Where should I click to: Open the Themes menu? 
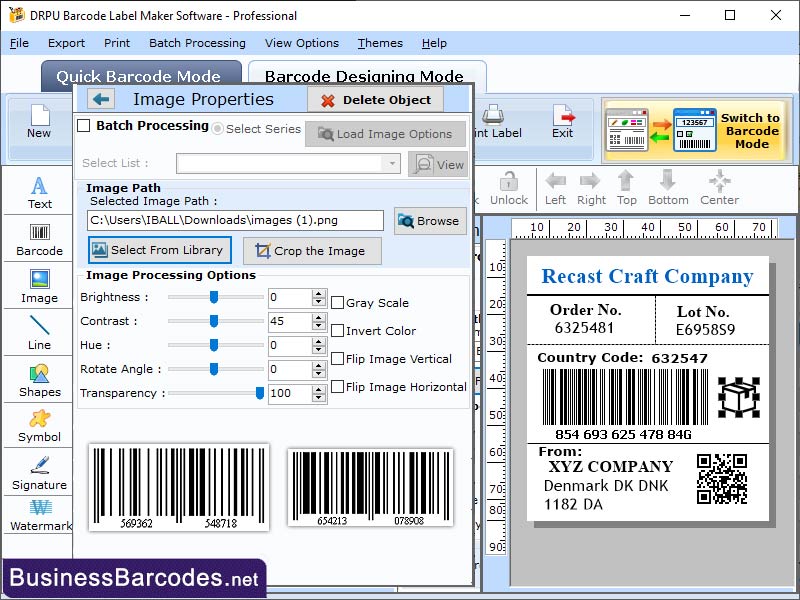click(380, 43)
